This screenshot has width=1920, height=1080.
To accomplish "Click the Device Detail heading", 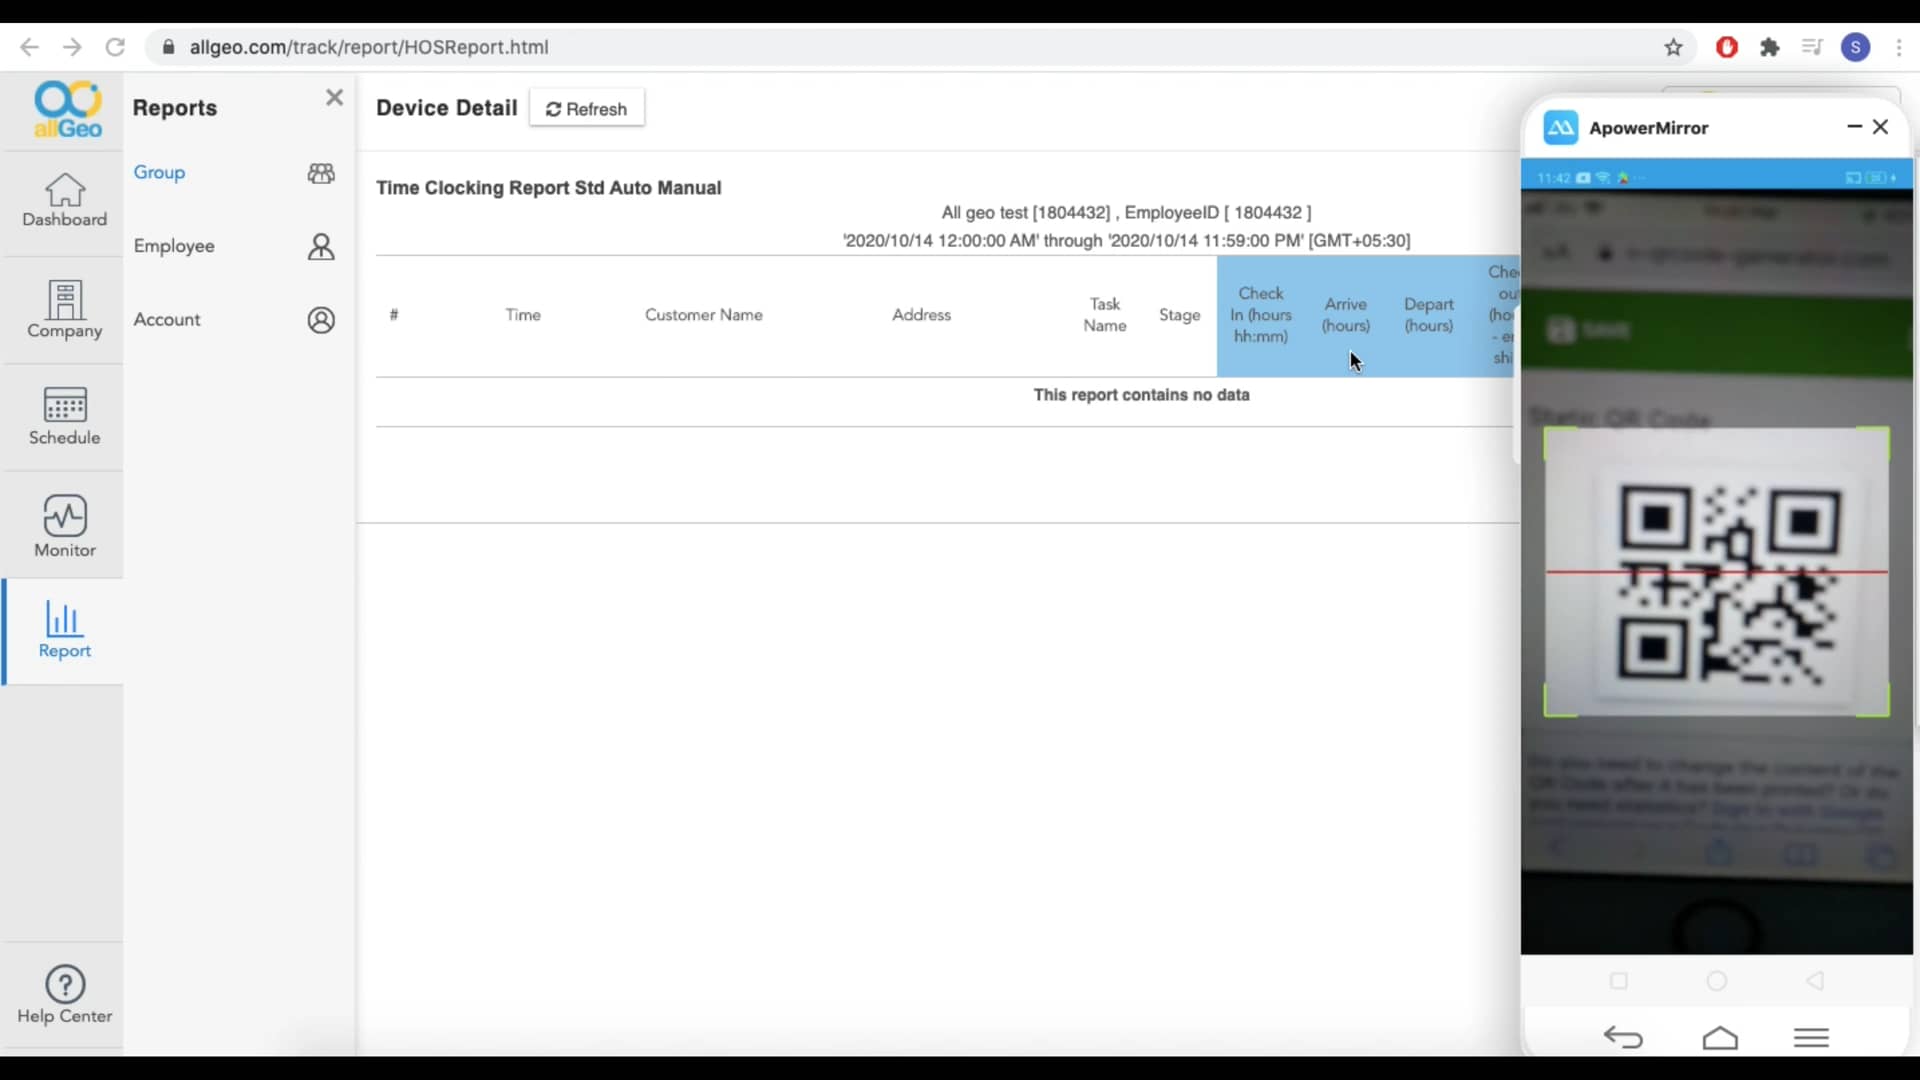I will coord(447,108).
